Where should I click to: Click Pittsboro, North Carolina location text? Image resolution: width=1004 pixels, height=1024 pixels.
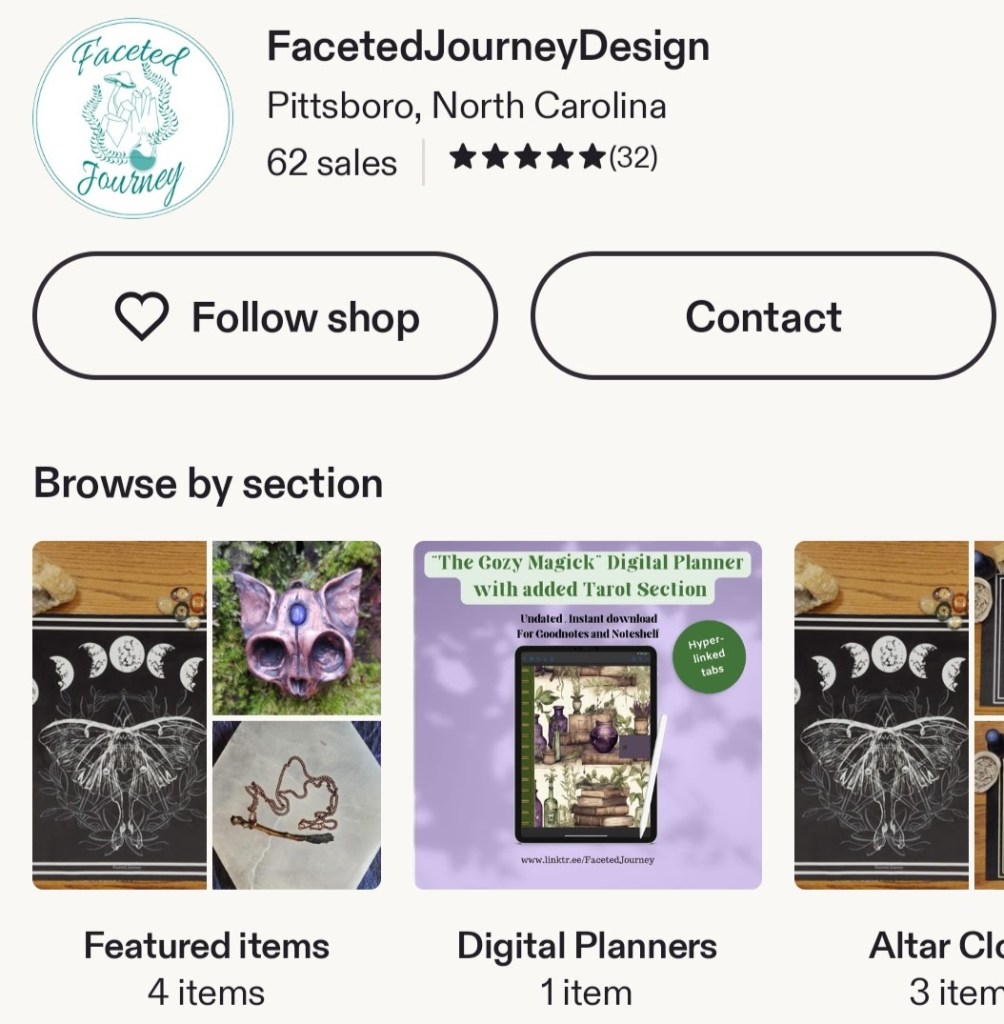(x=466, y=106)
